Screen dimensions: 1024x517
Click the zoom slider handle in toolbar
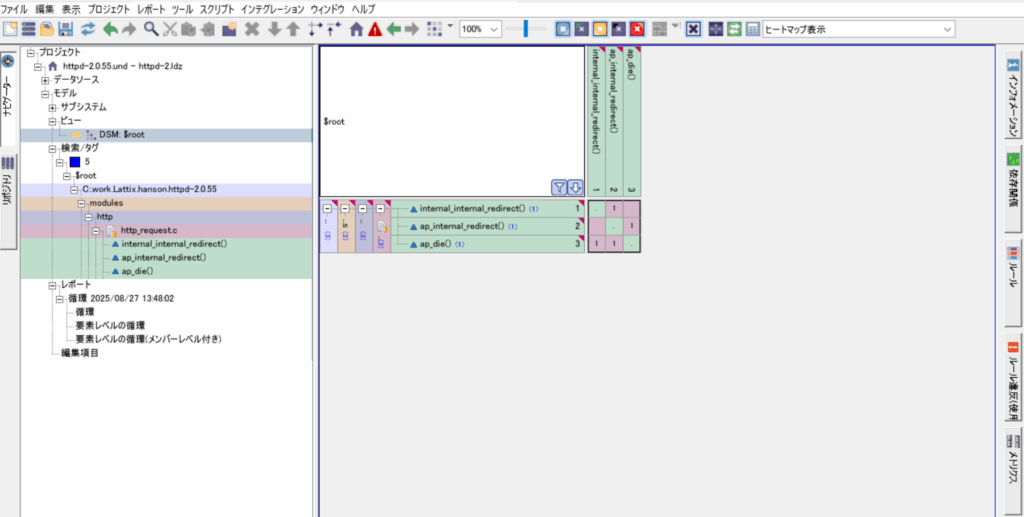coord(526,29)
